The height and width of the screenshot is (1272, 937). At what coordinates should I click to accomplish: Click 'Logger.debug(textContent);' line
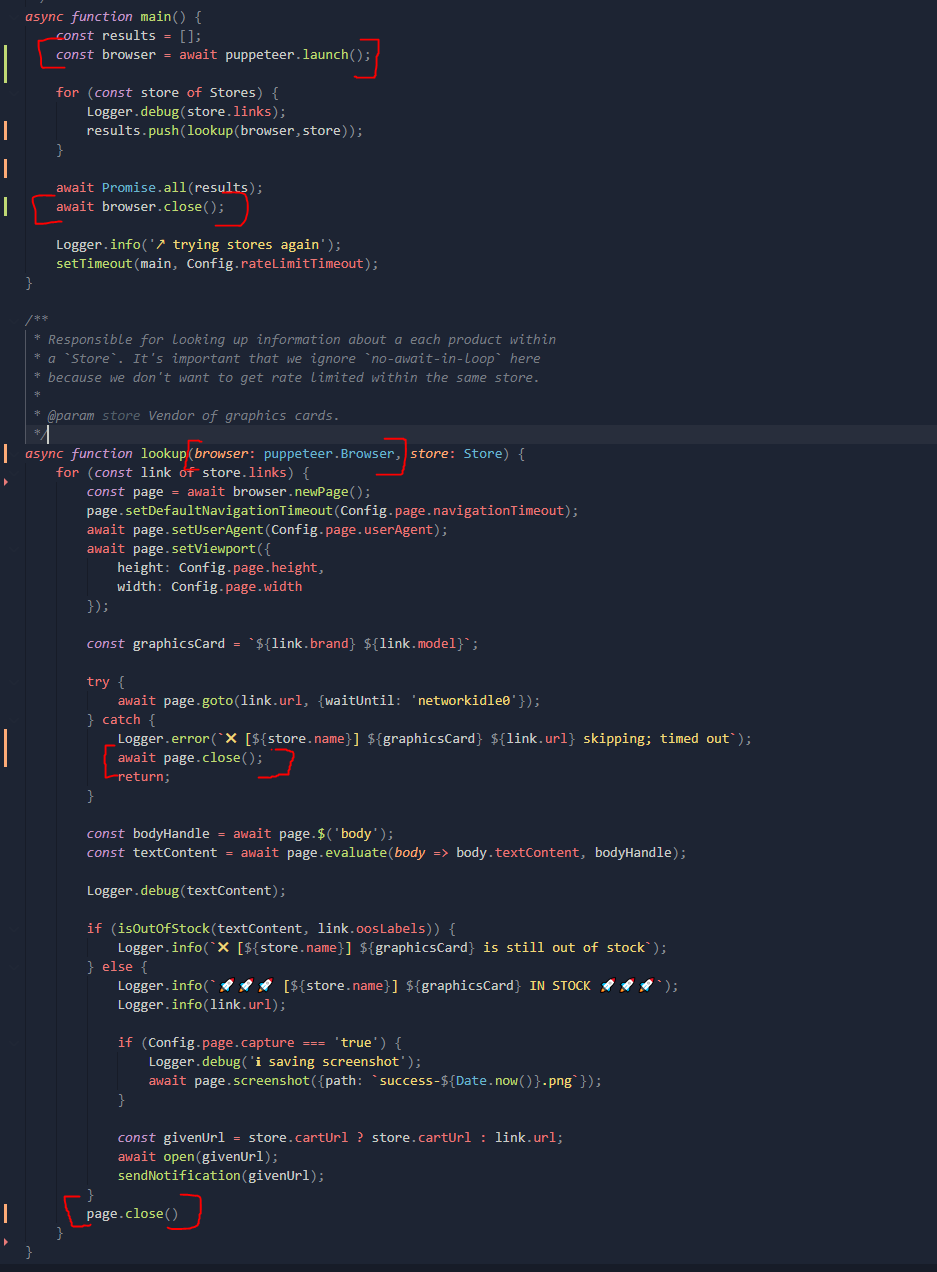tap(186, 890)
